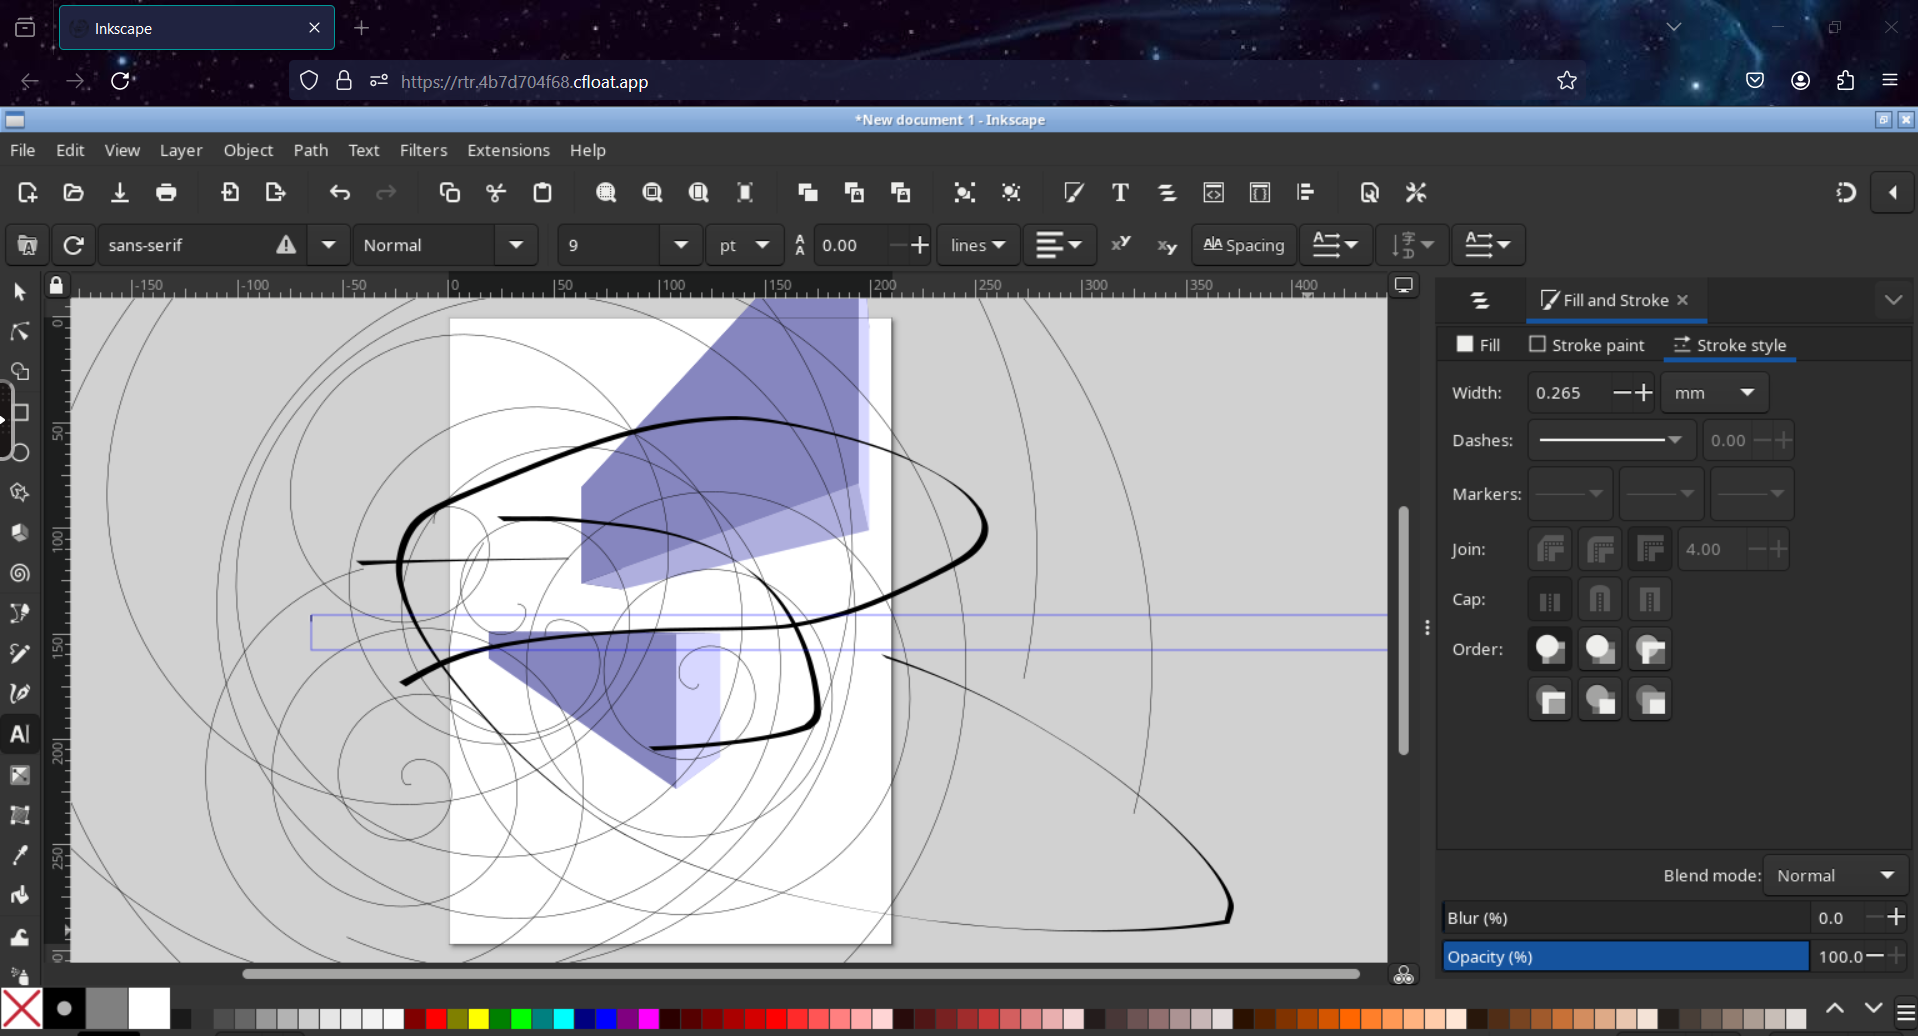Toggle the ruler lock icon
This screenshot has height=1036, width=1918.
tap(56, 286)
